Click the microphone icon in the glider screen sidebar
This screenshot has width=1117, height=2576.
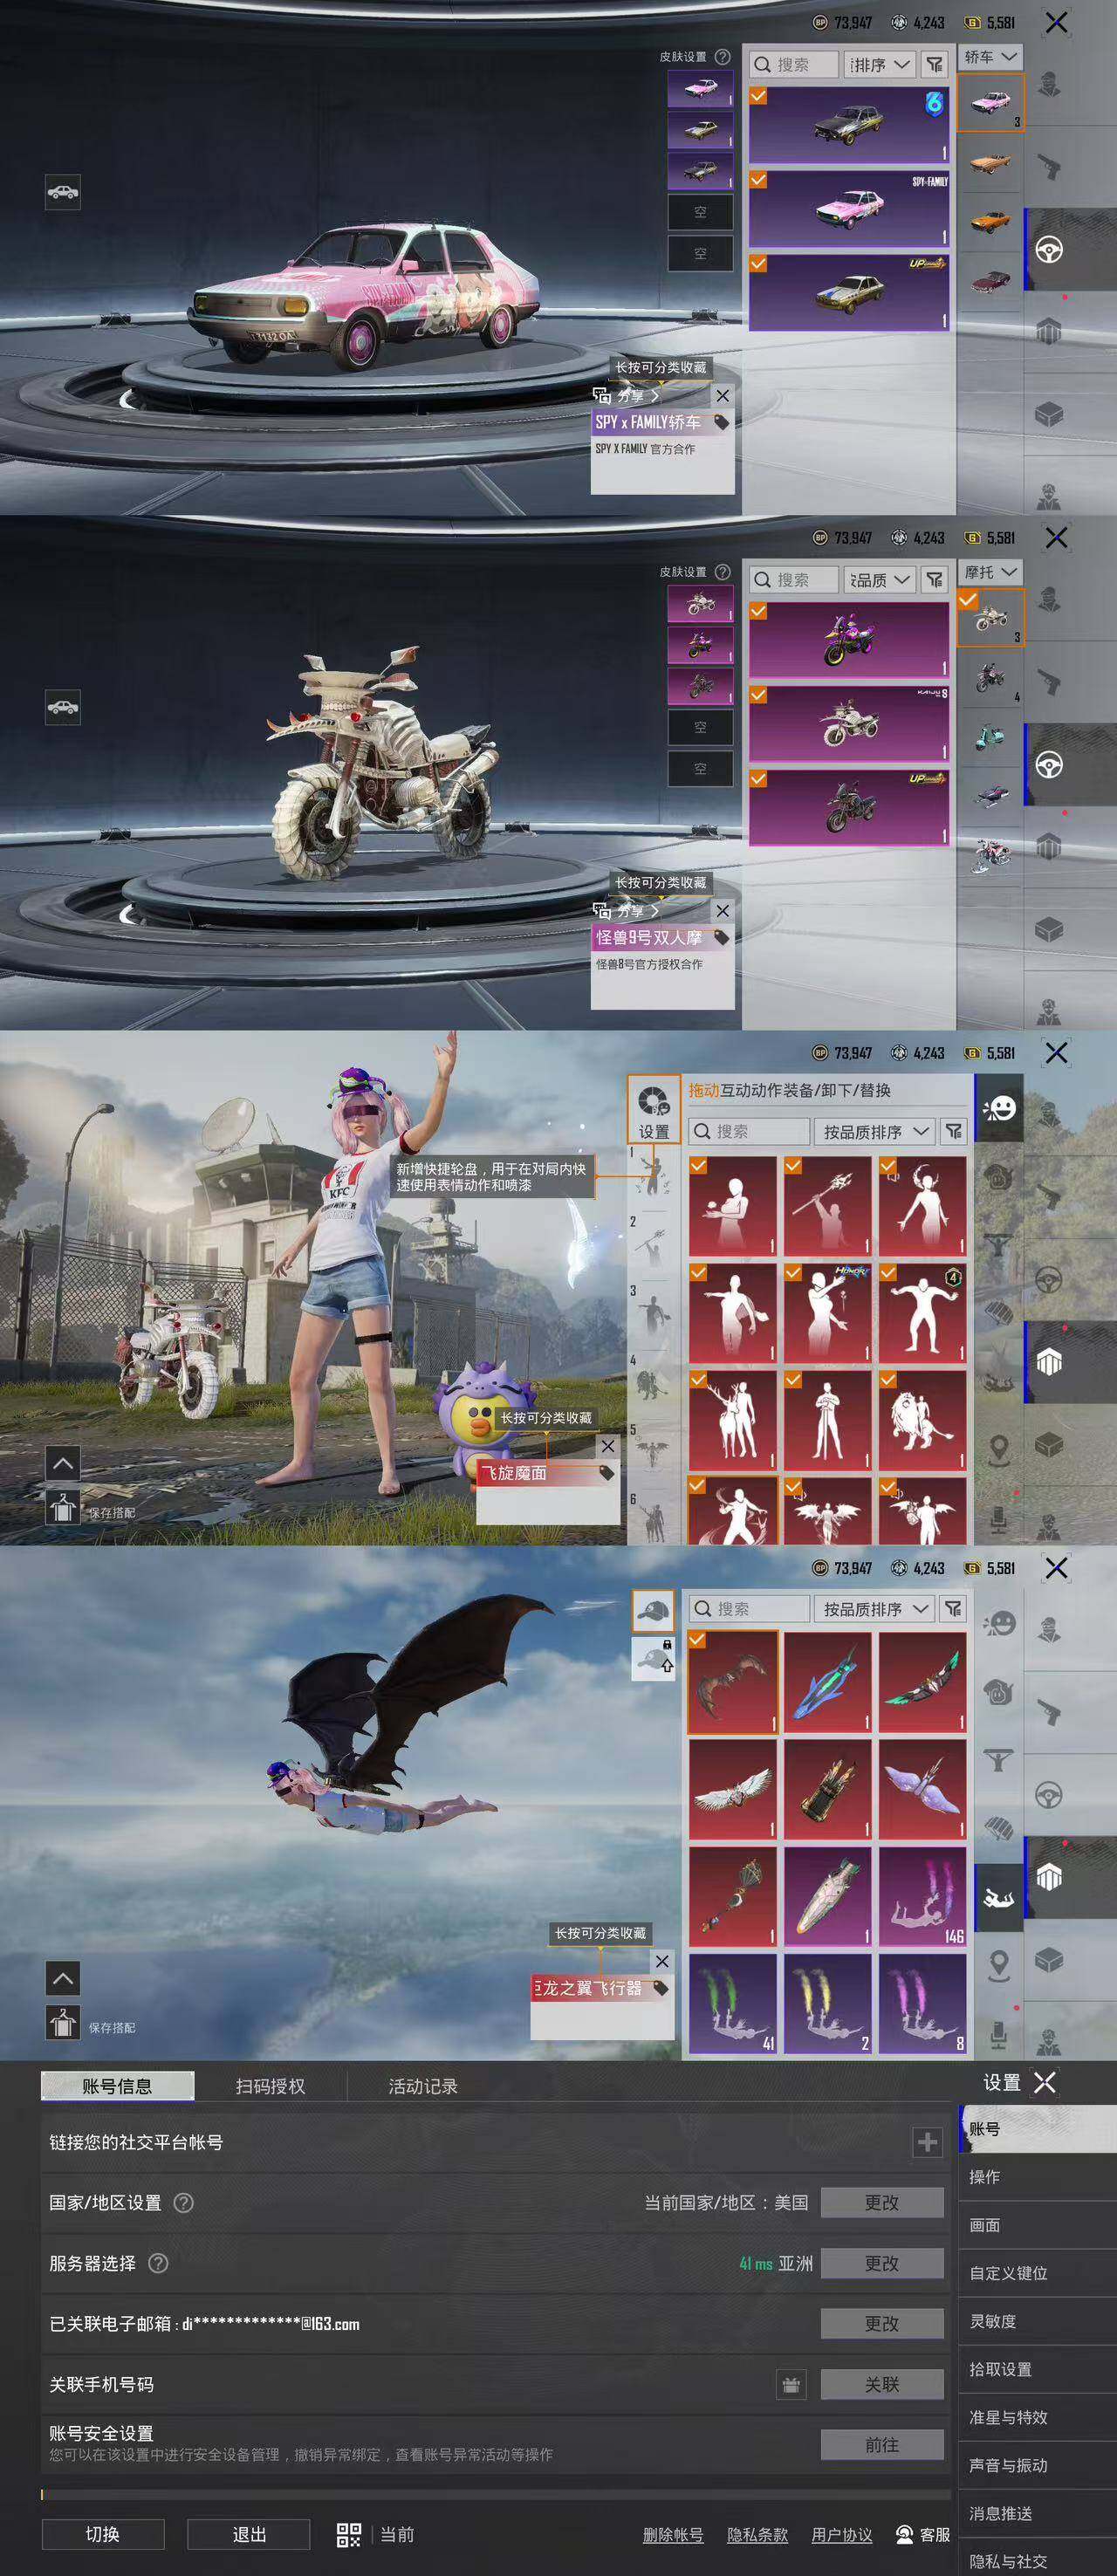point(998,2033)
